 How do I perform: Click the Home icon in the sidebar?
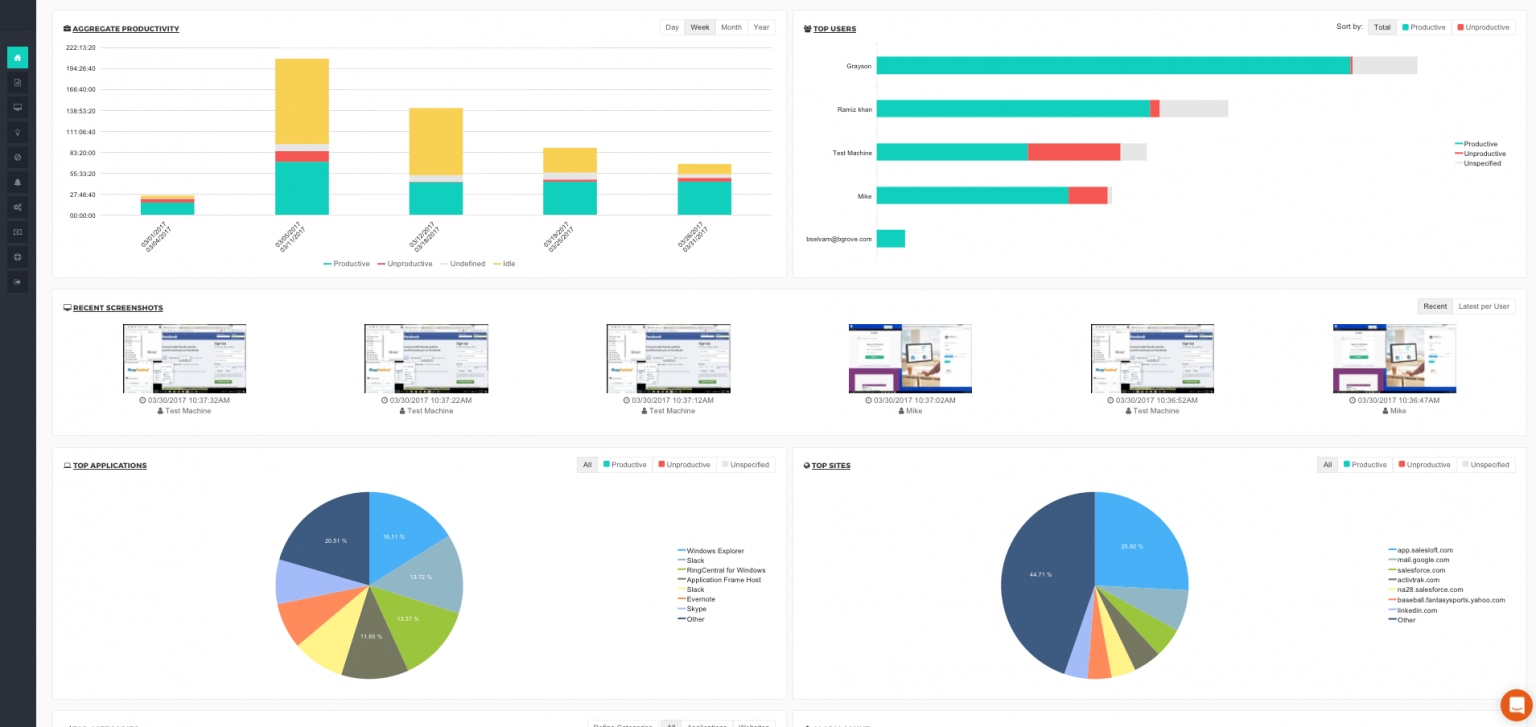tap(17, 57)
